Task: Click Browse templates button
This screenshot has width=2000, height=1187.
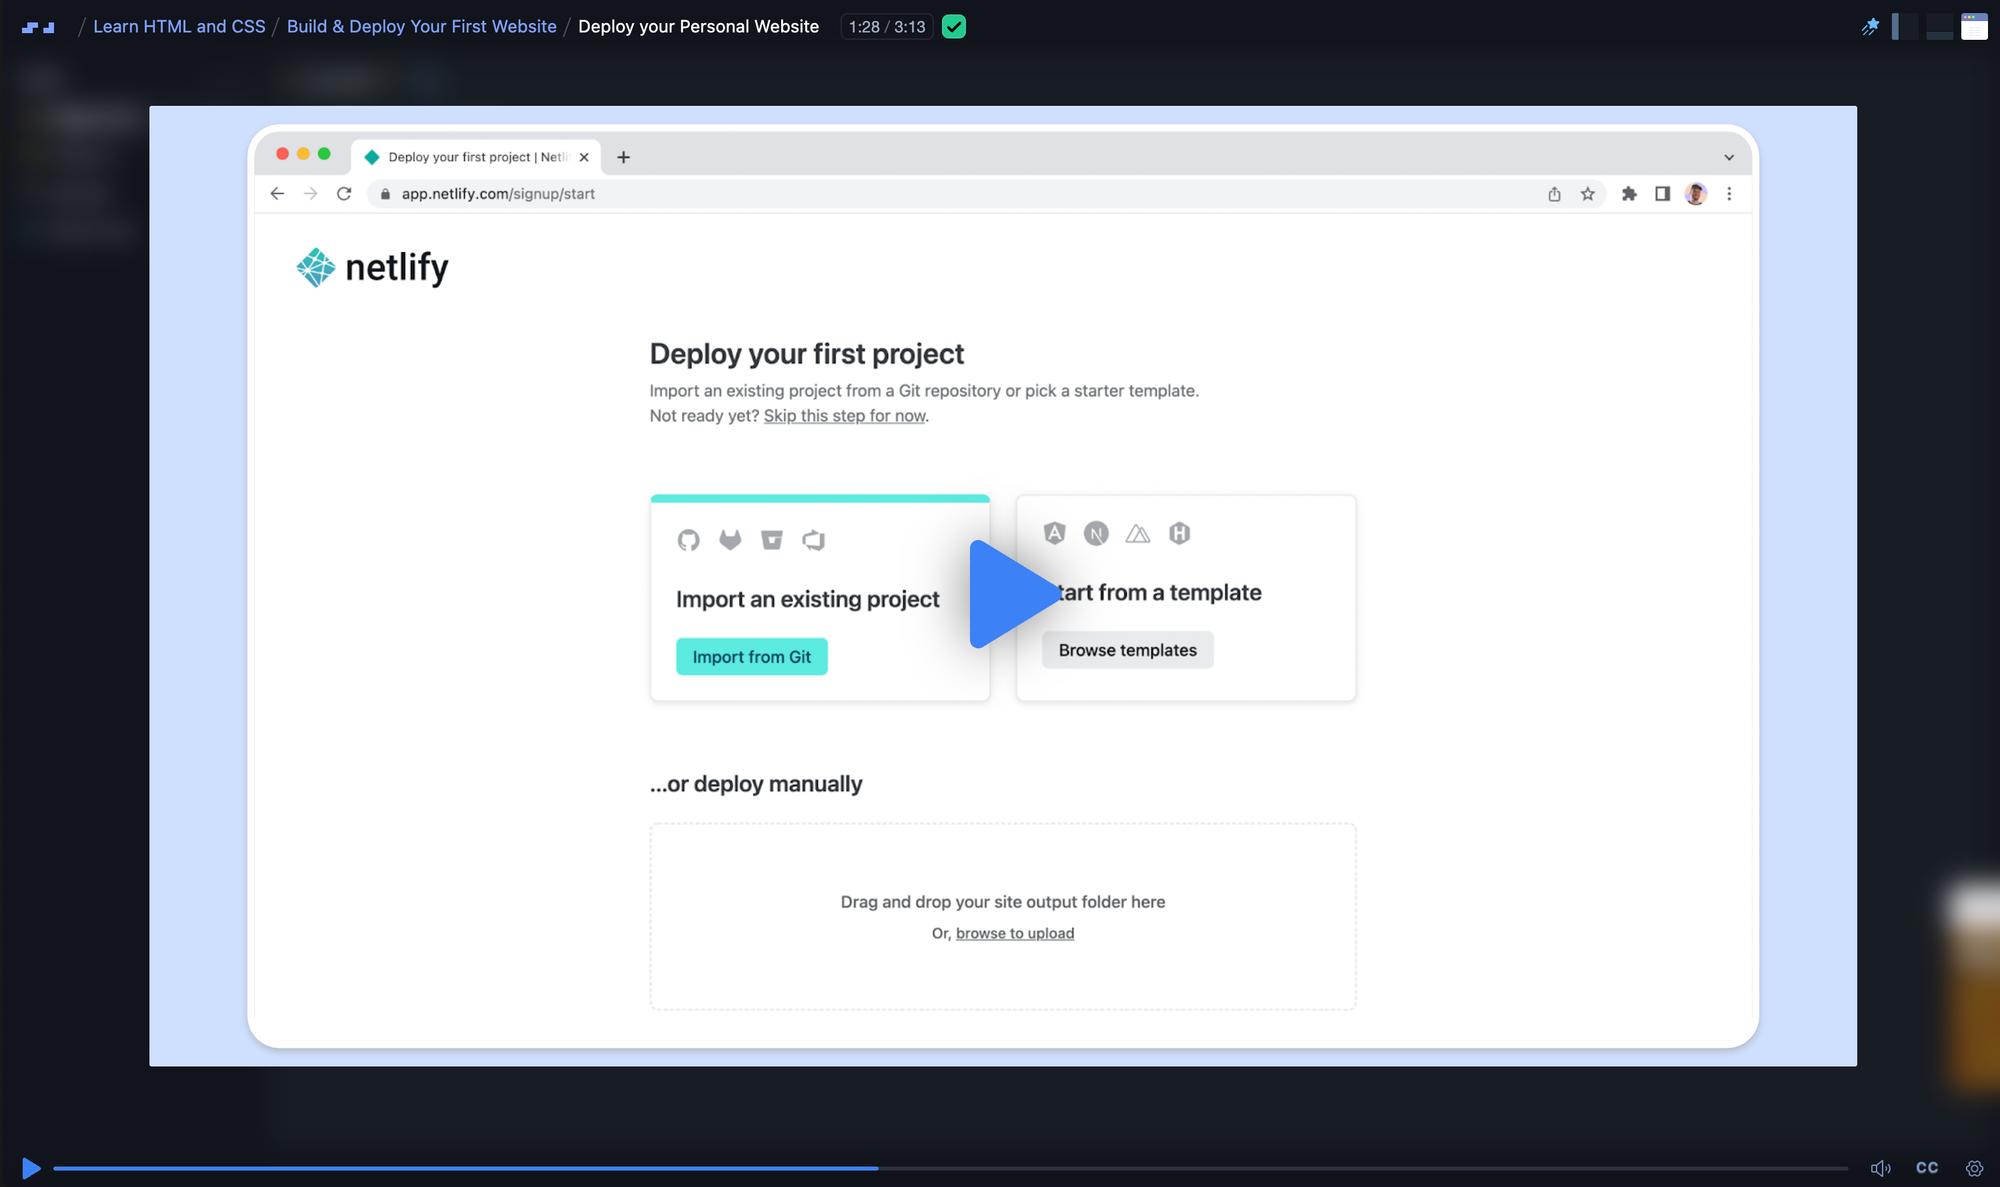Action: click(x=1128, y=650)
